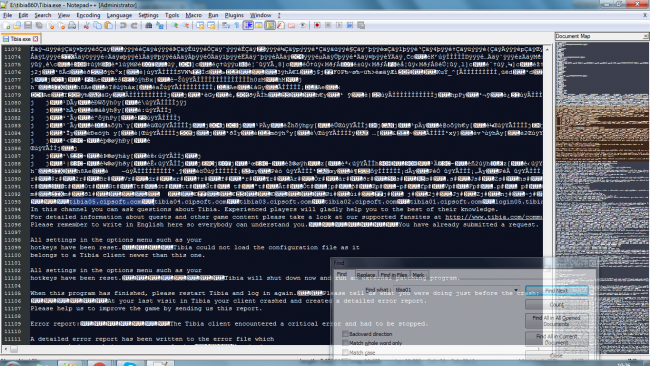Click the Zoom In toolbar icon

coord(175,26)
